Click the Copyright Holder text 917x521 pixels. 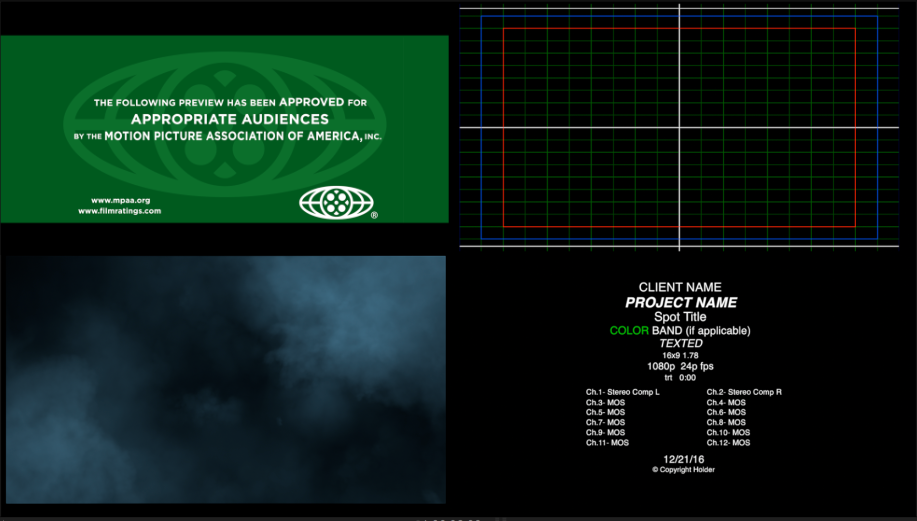click(683, 469)
